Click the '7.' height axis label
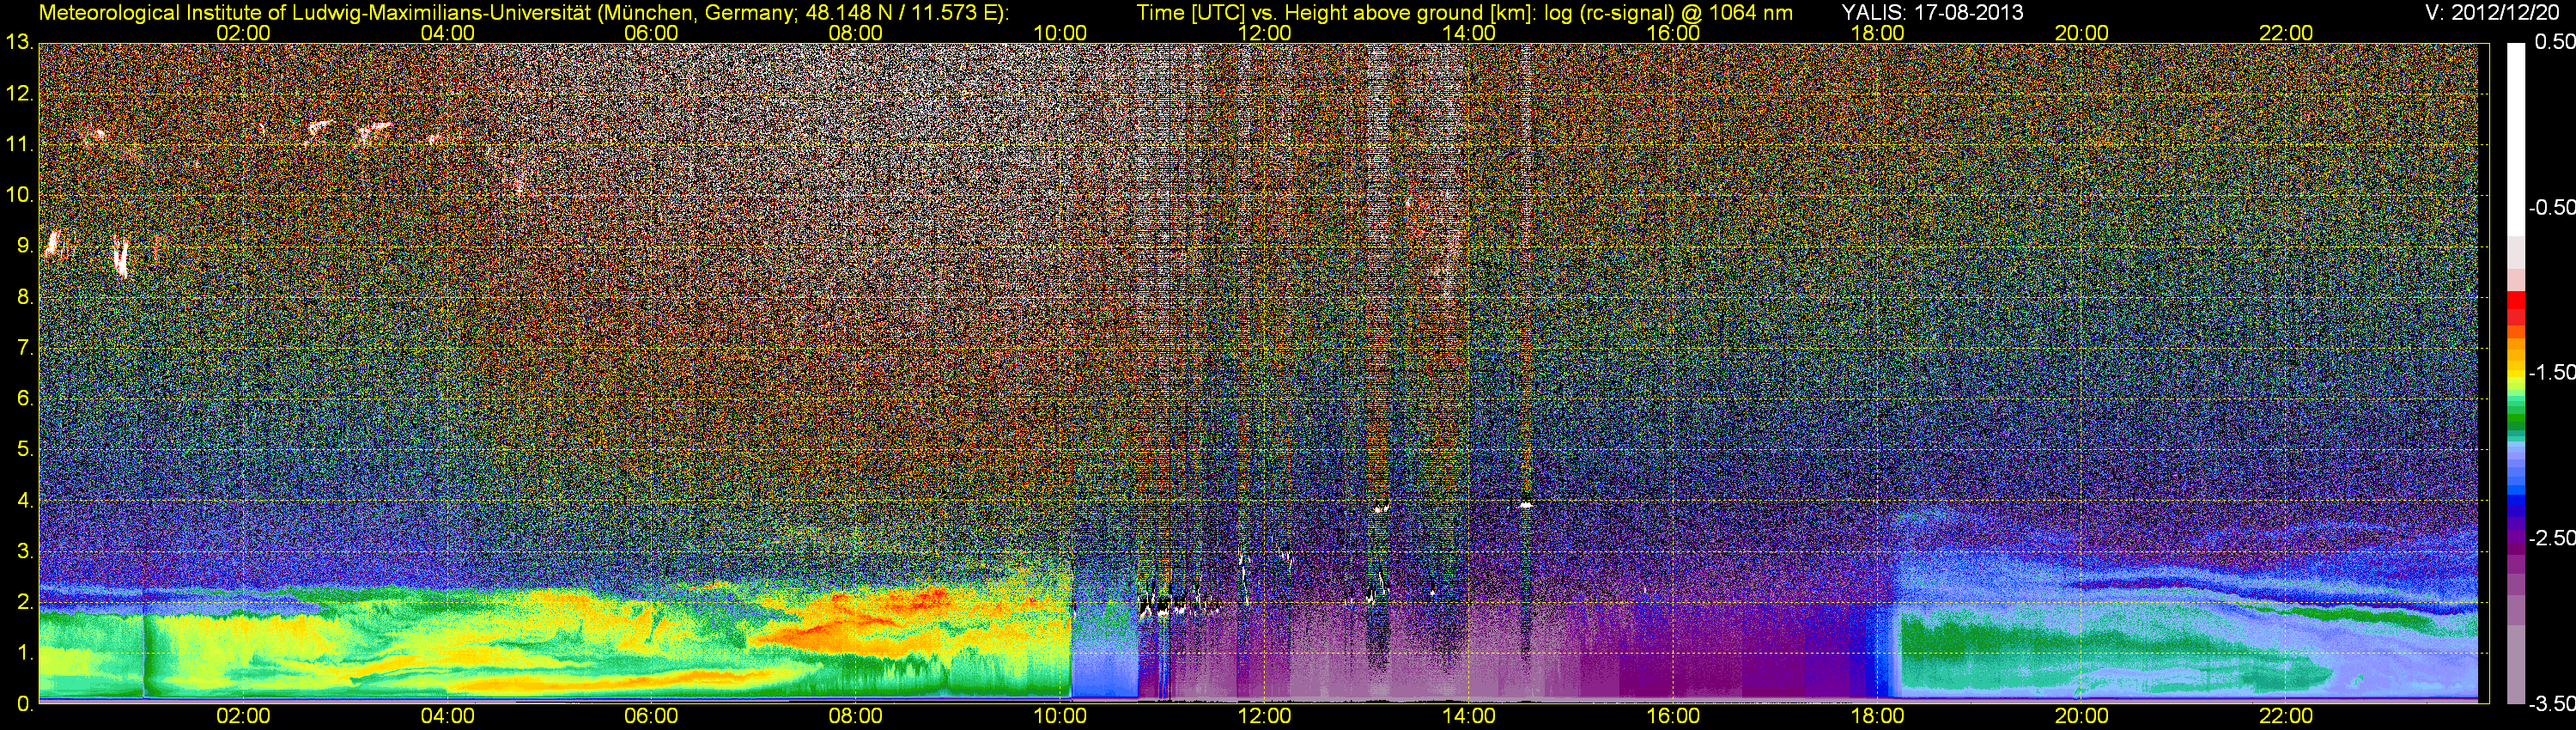Viewport: 2576px width, 730px height. (24, 348)
